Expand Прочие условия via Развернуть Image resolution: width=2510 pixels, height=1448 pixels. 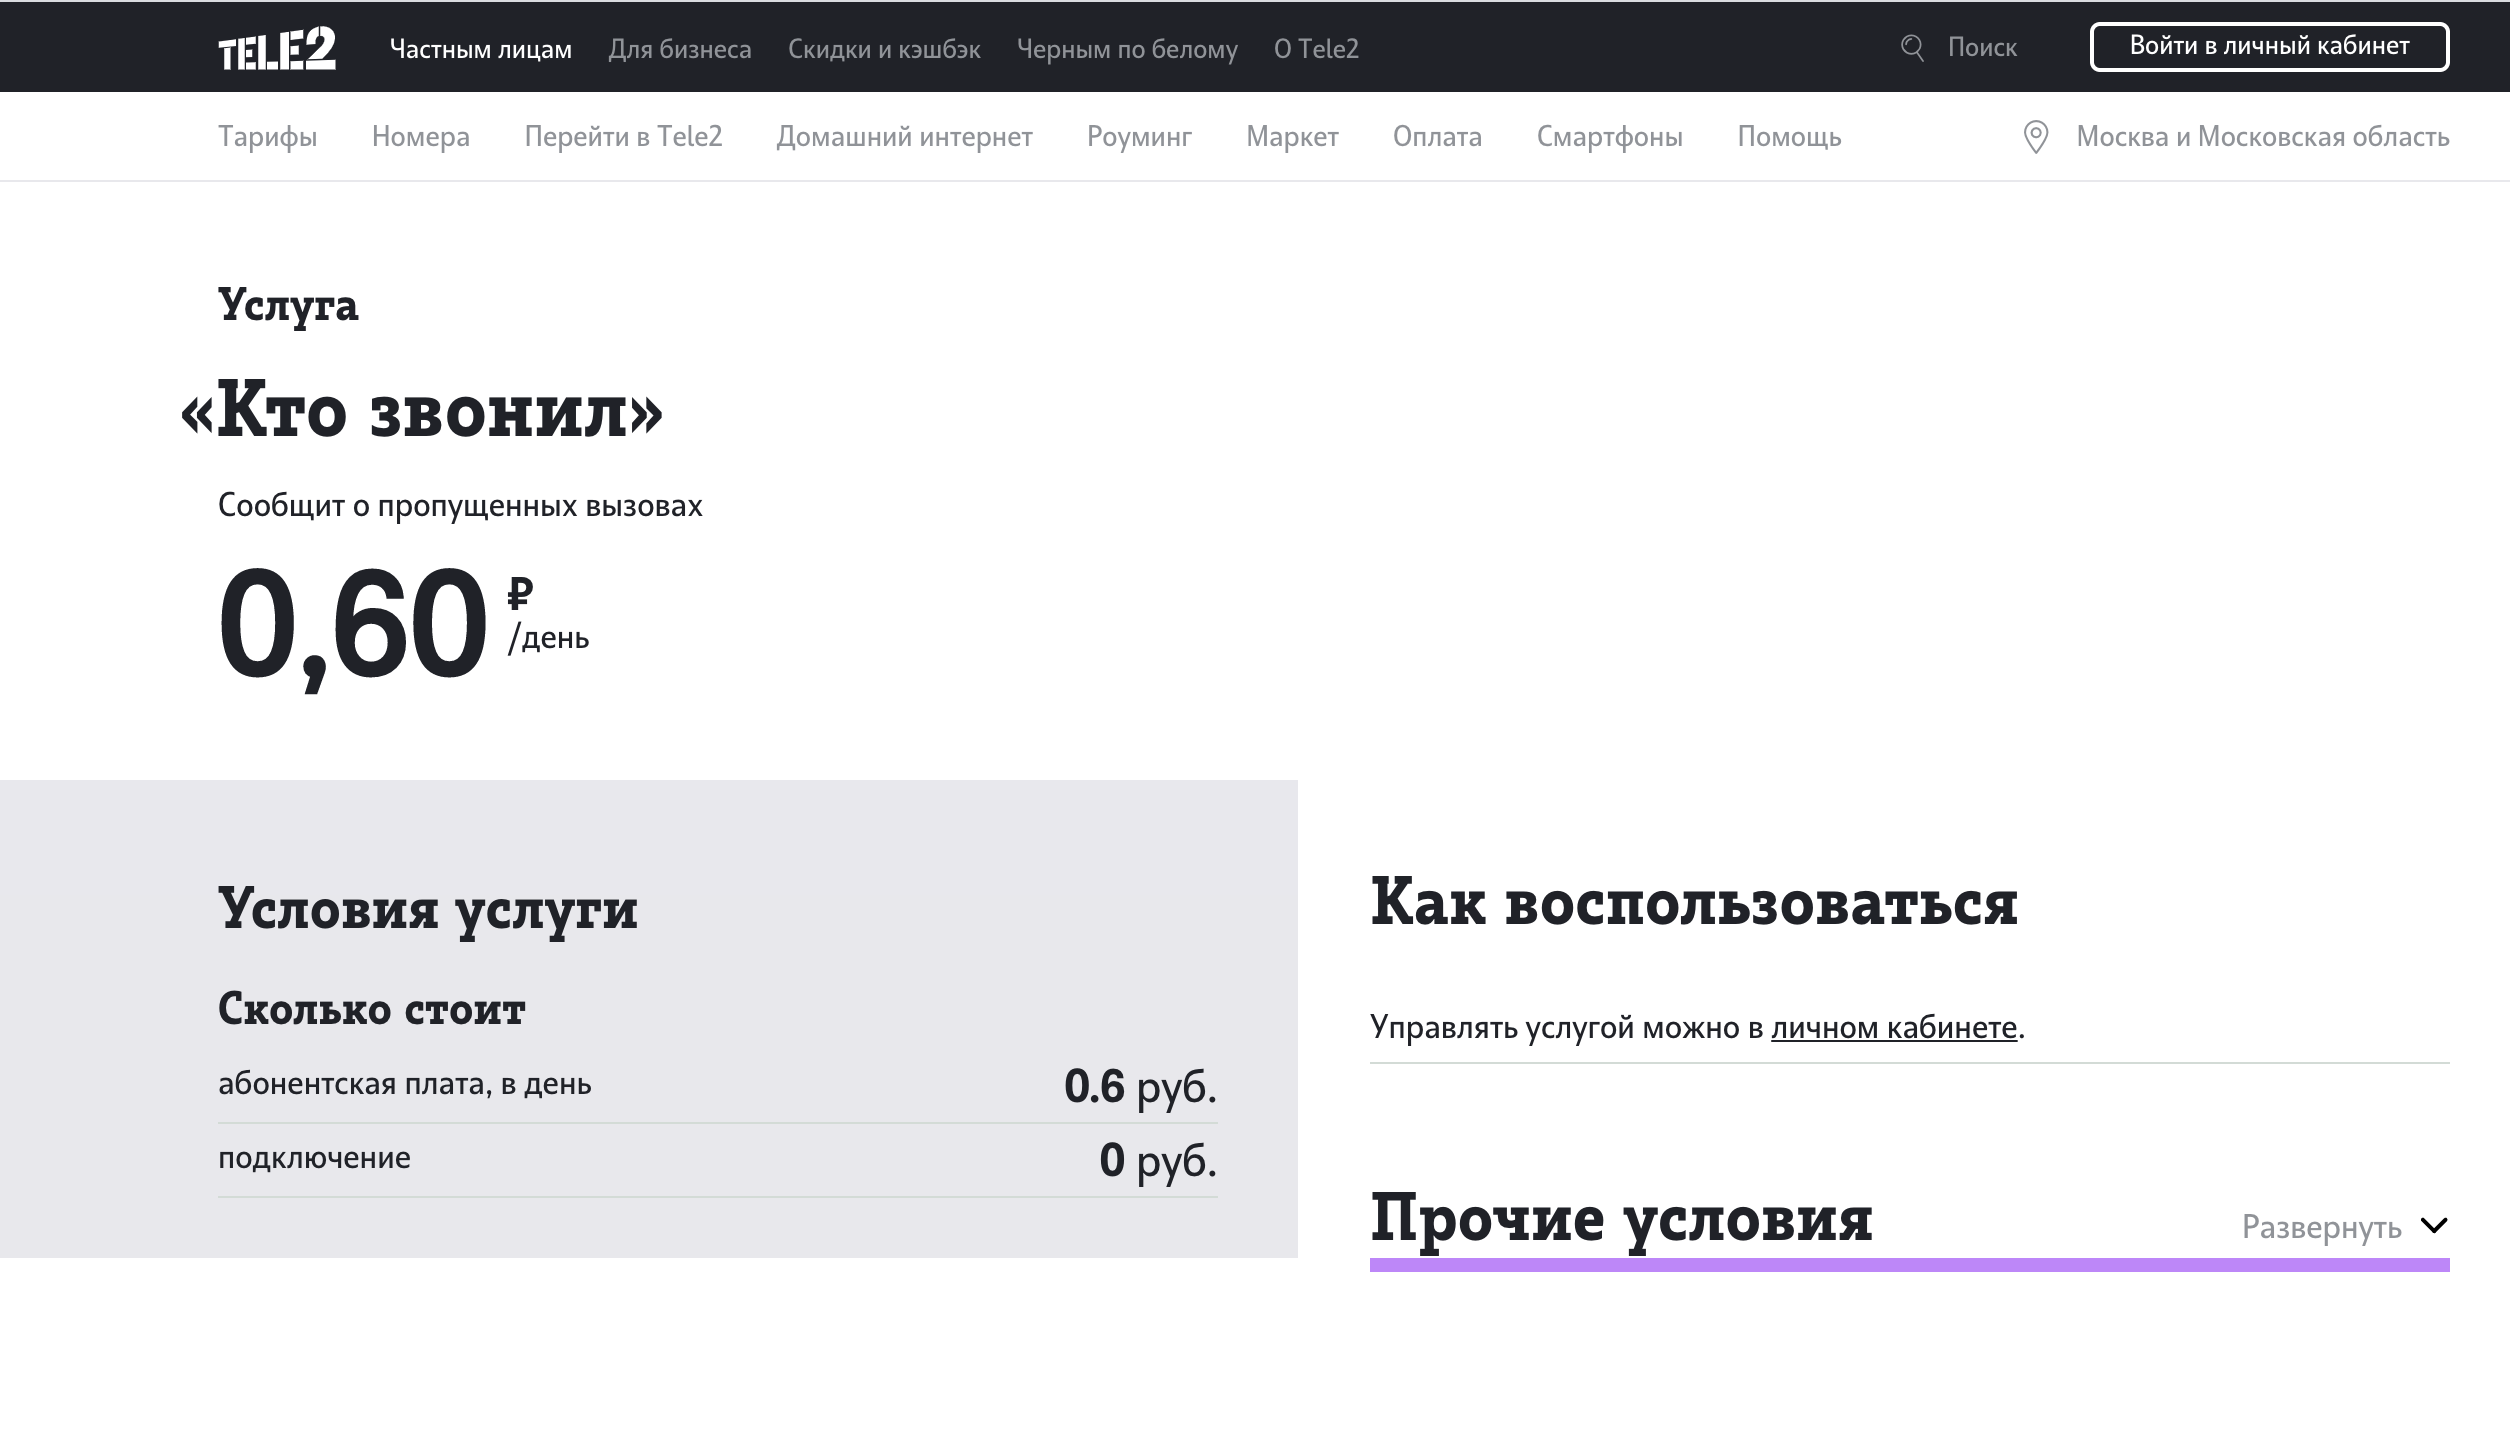[x=2321, y=1226]
